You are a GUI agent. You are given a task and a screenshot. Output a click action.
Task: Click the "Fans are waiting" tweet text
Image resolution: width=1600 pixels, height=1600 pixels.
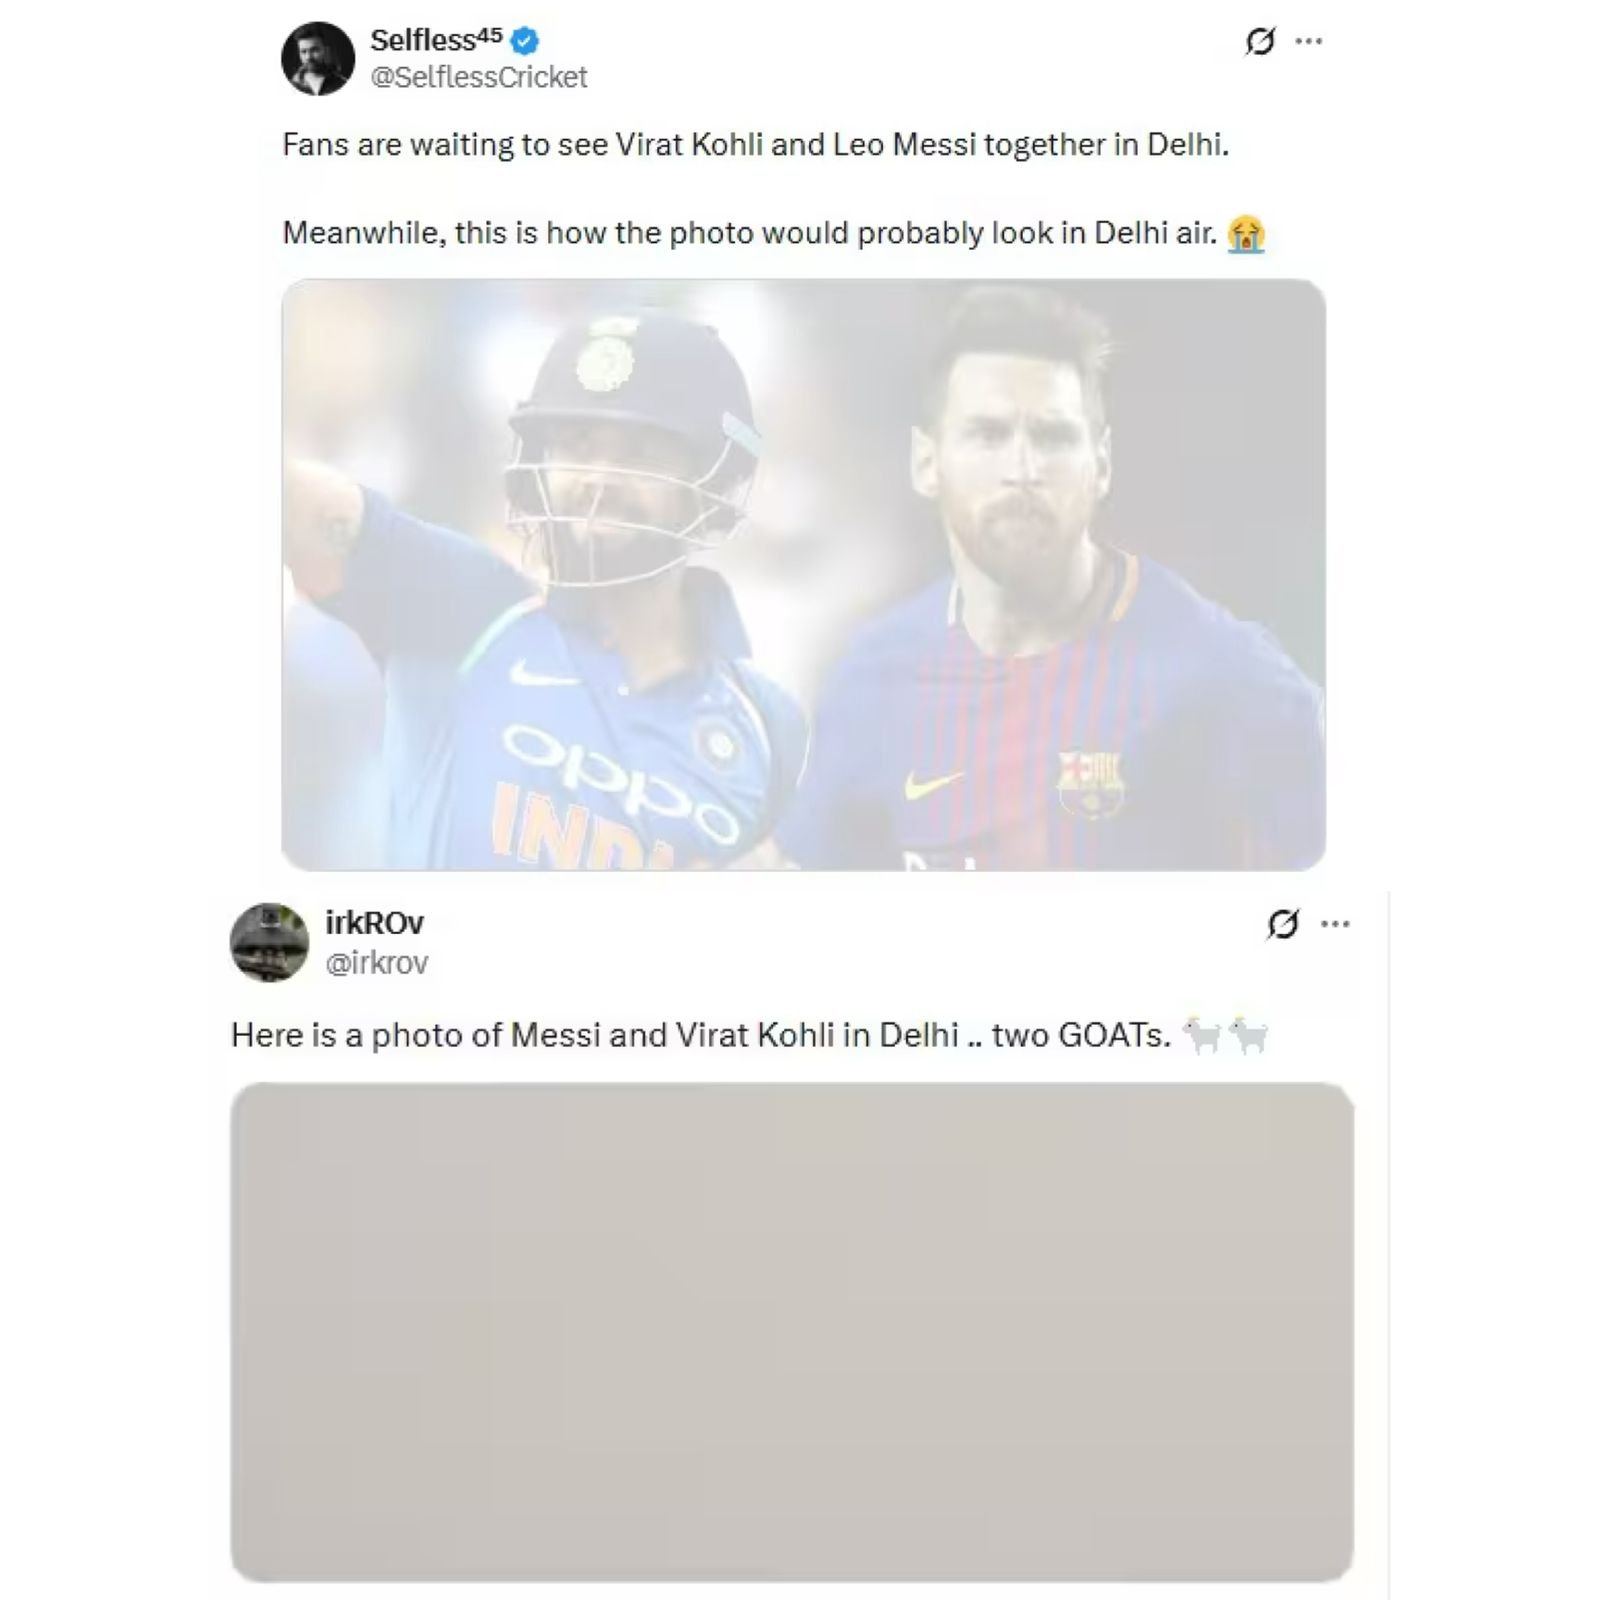coord(755,145)
